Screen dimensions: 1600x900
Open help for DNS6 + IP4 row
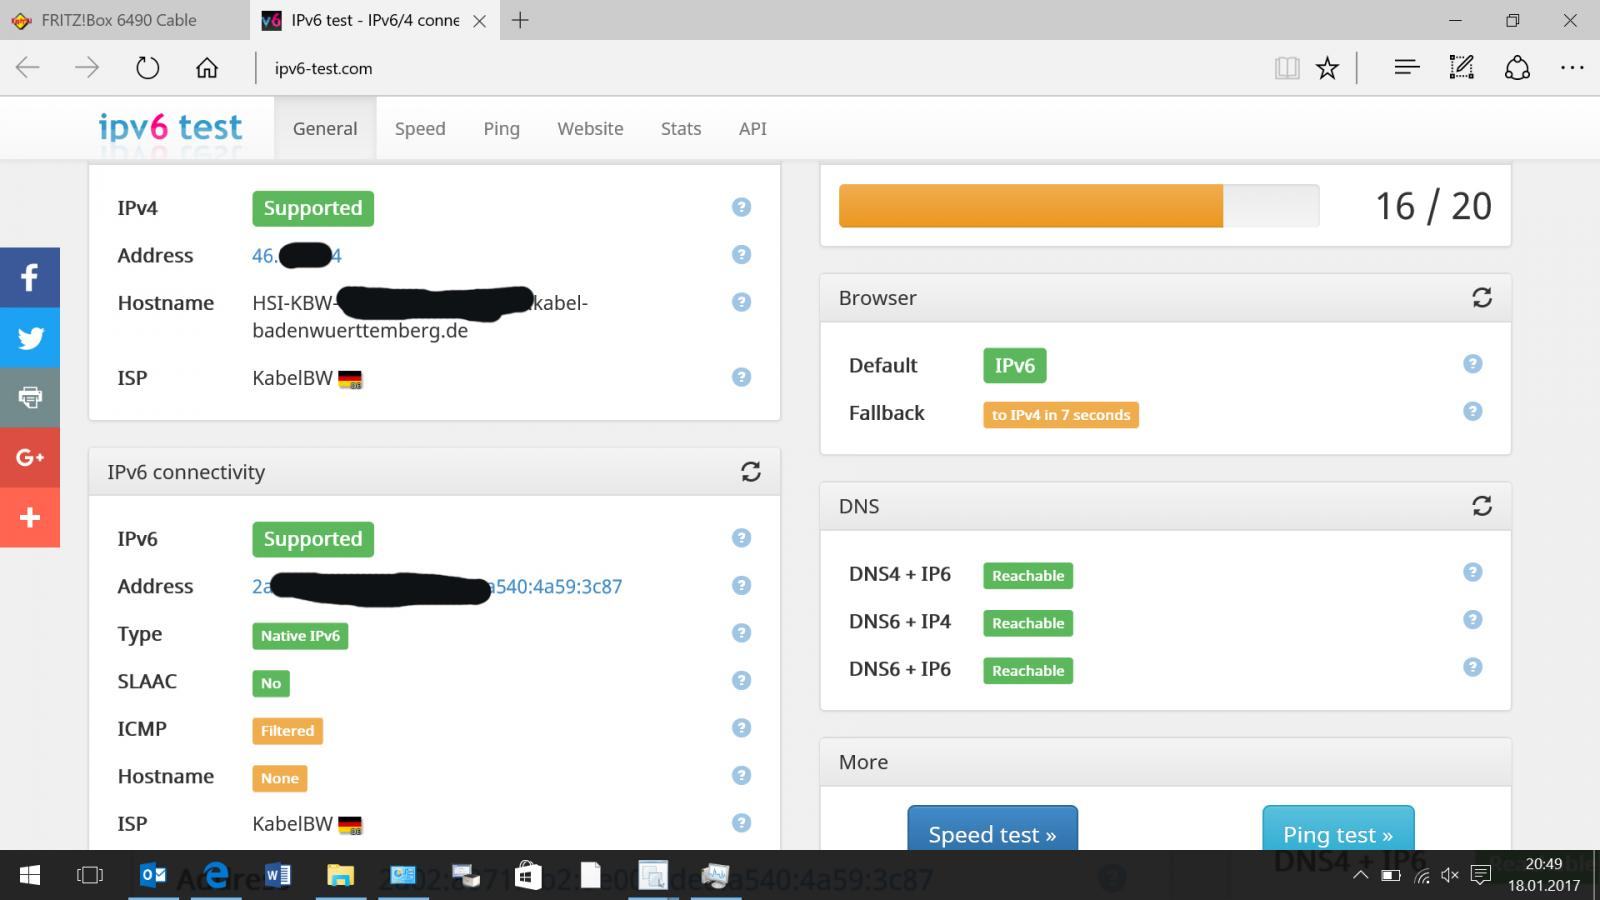click(x=1472, y=620)
